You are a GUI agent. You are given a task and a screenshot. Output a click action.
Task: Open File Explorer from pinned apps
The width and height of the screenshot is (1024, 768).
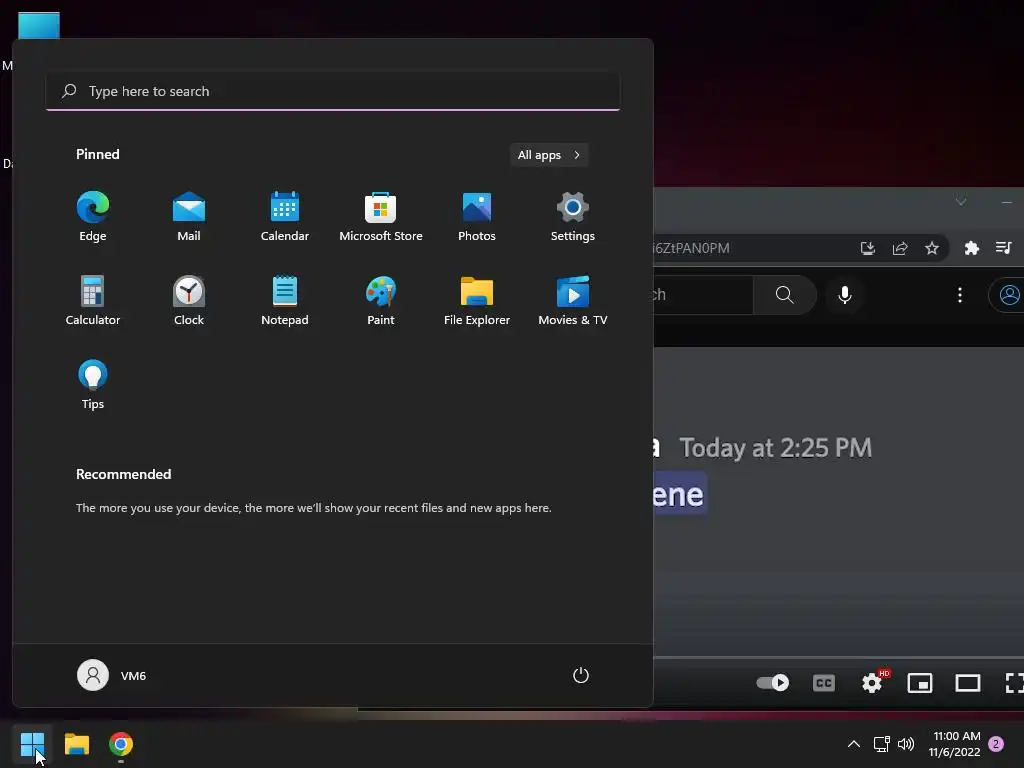pyautogui.click(x=477, y=301)
